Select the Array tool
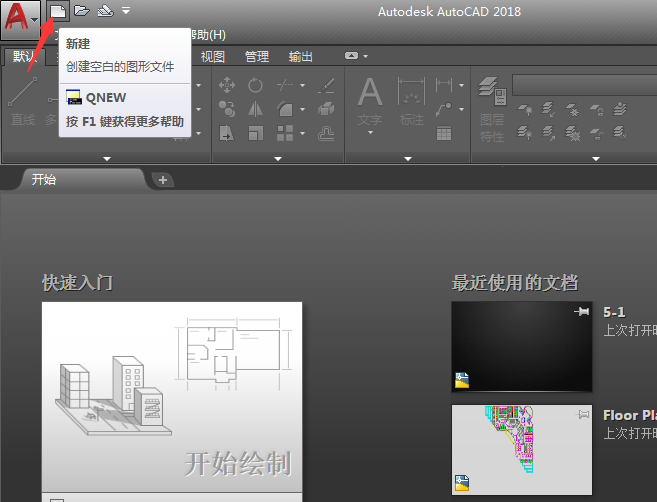The height and width of the screenshot is (502, 657). (x=285, y=134)
